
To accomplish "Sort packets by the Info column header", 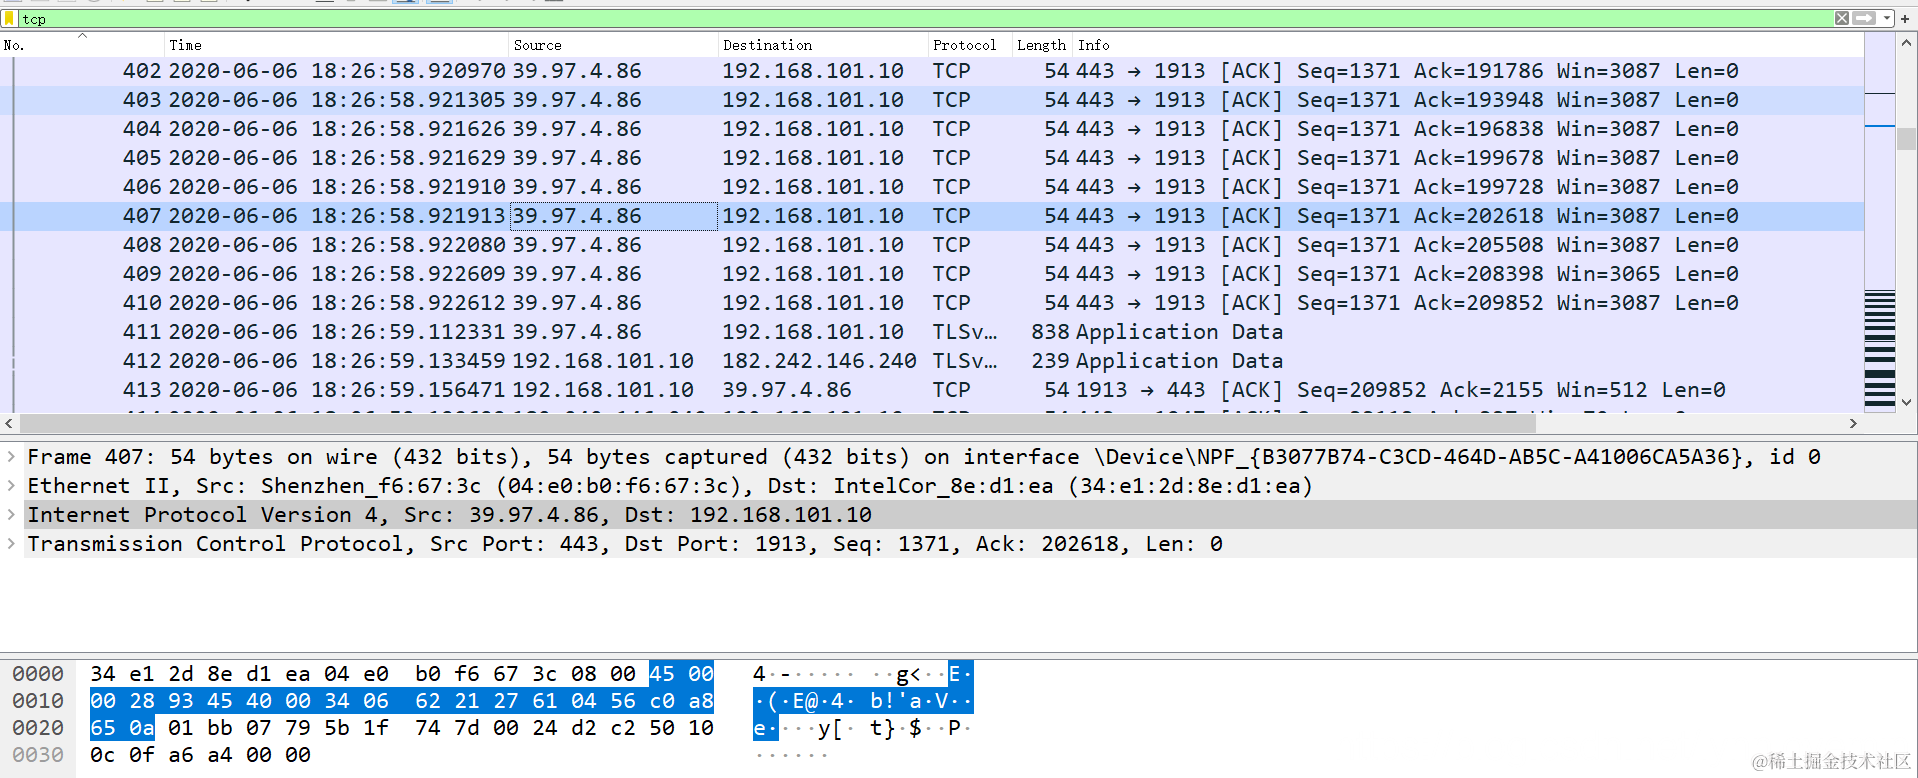I will pos(1468,45).
